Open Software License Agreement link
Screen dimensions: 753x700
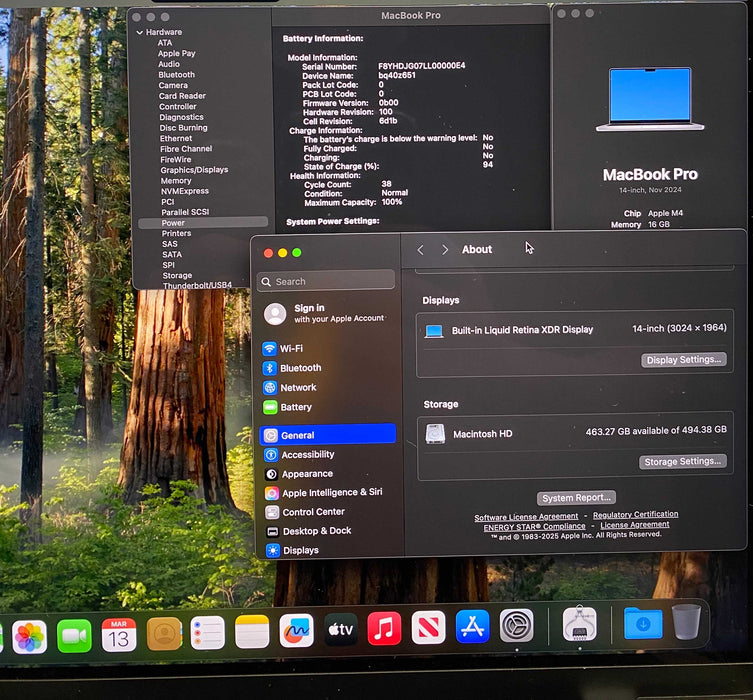pyautogui.click(x=526, y=517)
